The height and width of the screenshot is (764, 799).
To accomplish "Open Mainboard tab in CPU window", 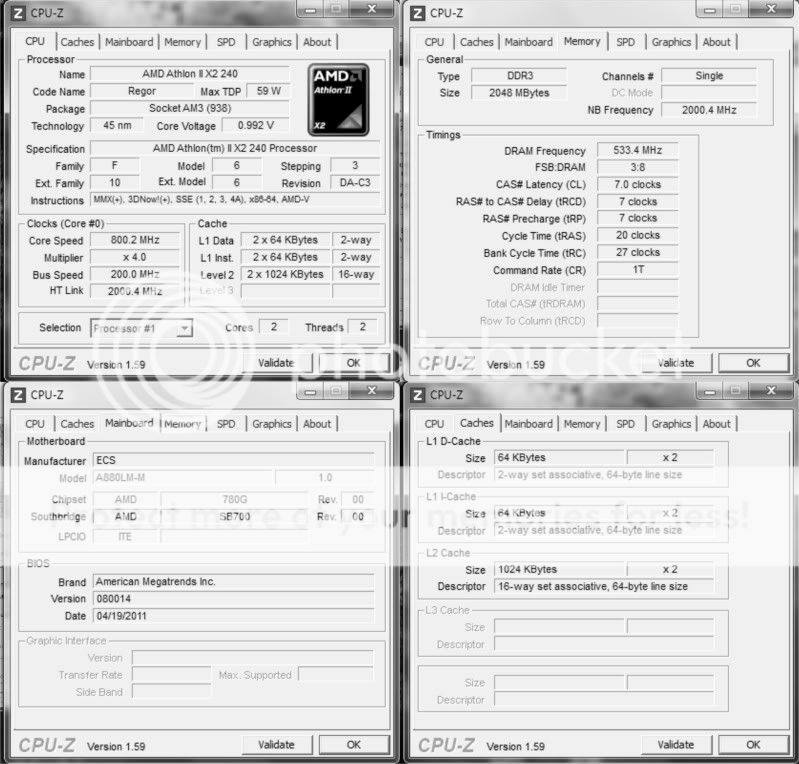I will tap(129, 42).
